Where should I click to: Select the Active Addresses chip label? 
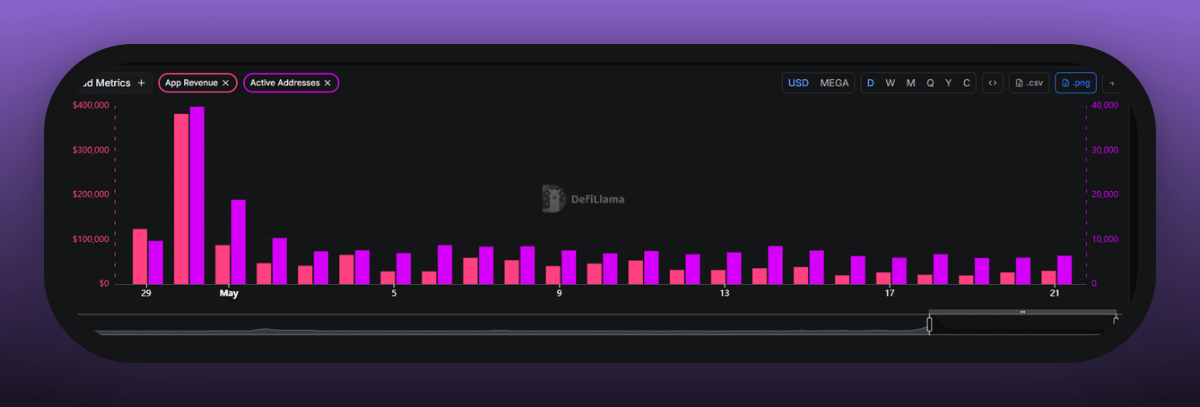click(x=285, y=83)
